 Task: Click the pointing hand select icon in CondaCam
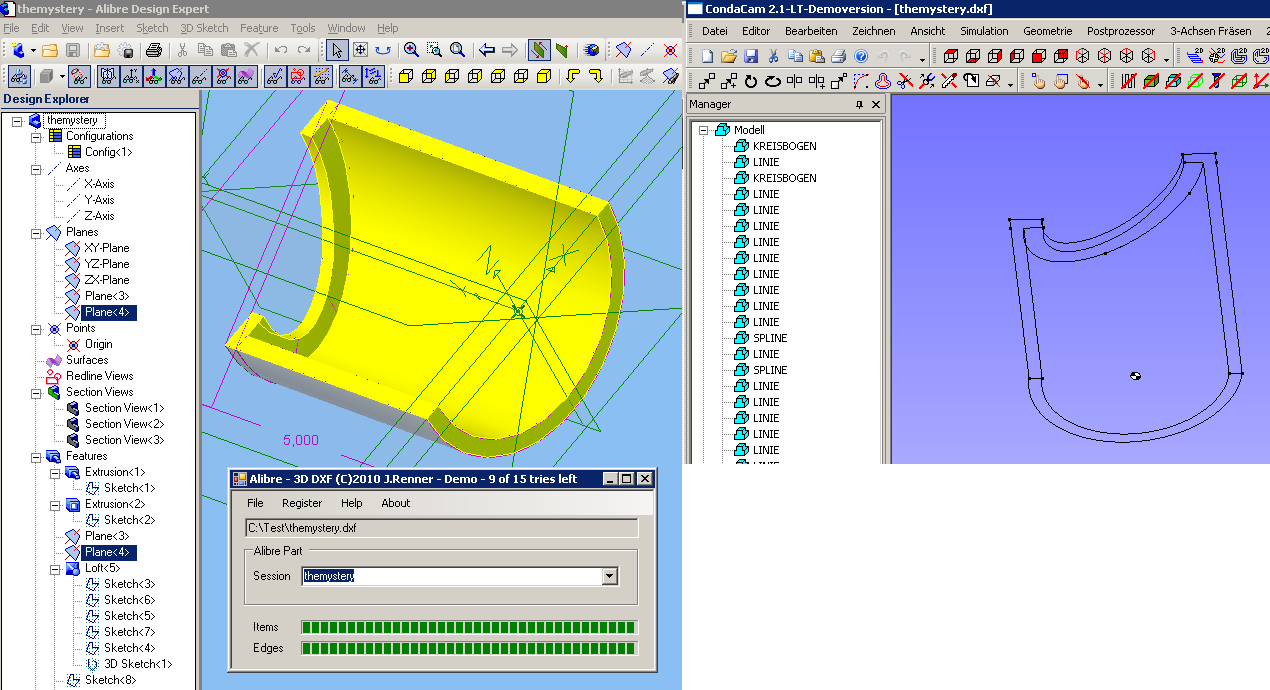click(1038, 82)
